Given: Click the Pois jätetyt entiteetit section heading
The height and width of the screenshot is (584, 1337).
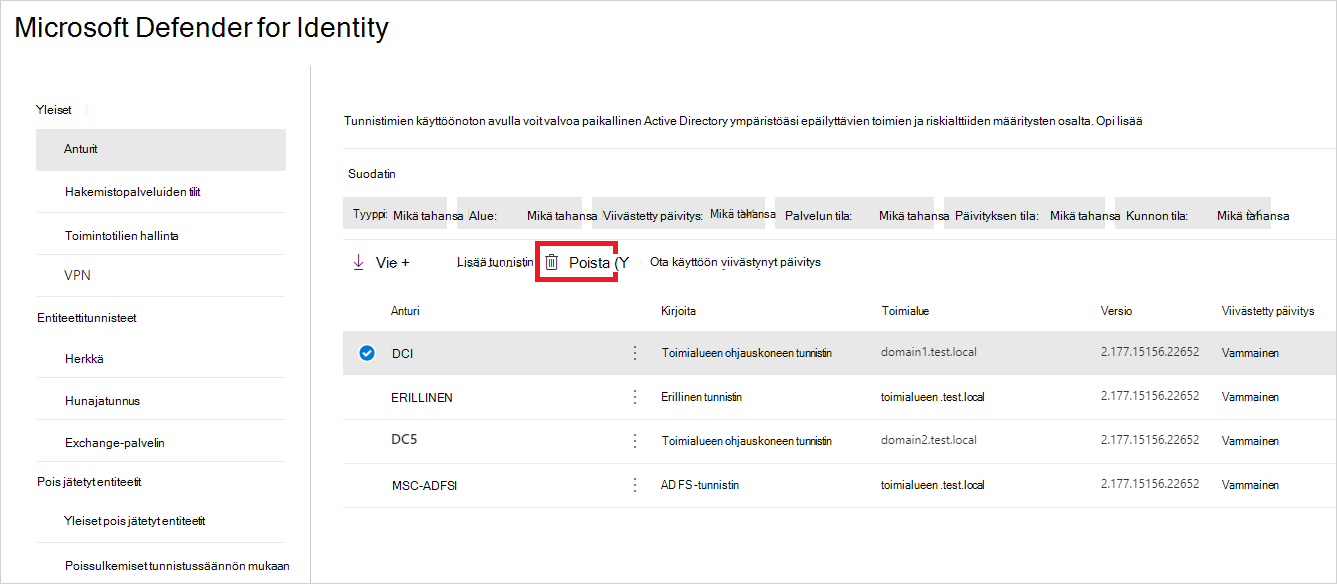Looking at the screenshot, I should click(x=89, y=481).
